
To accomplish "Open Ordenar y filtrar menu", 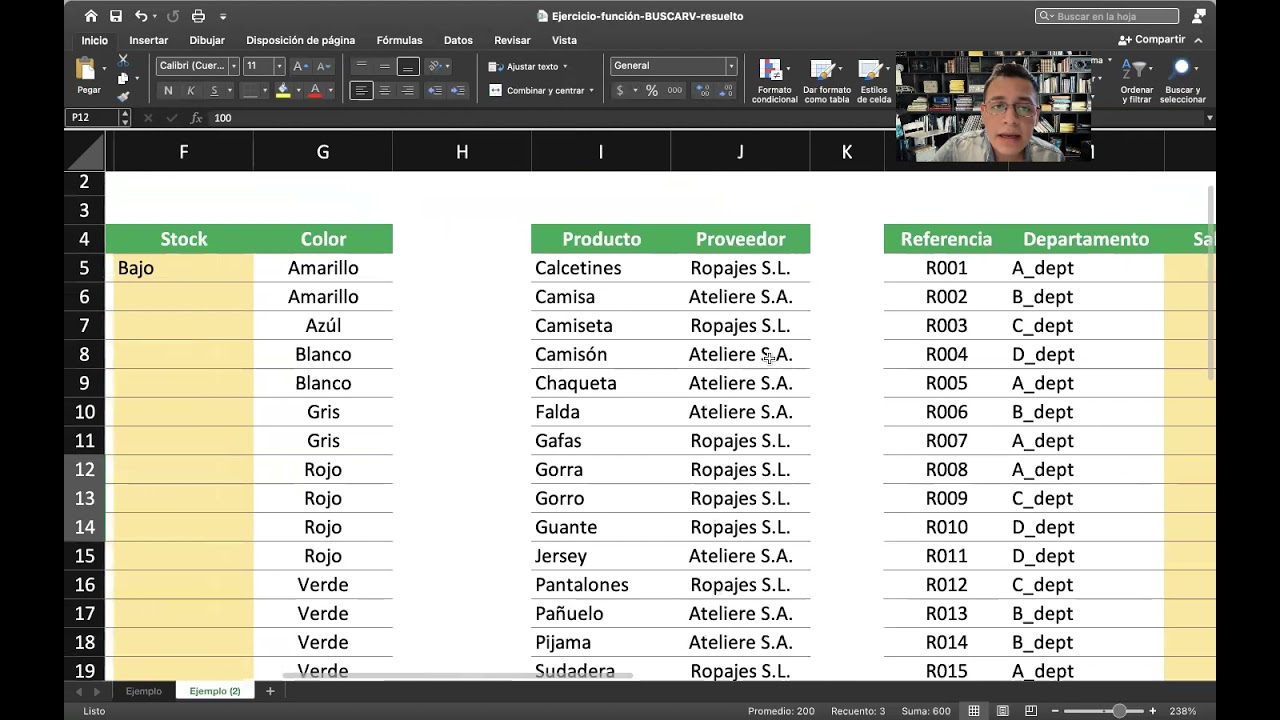I will pos(1136,81).
